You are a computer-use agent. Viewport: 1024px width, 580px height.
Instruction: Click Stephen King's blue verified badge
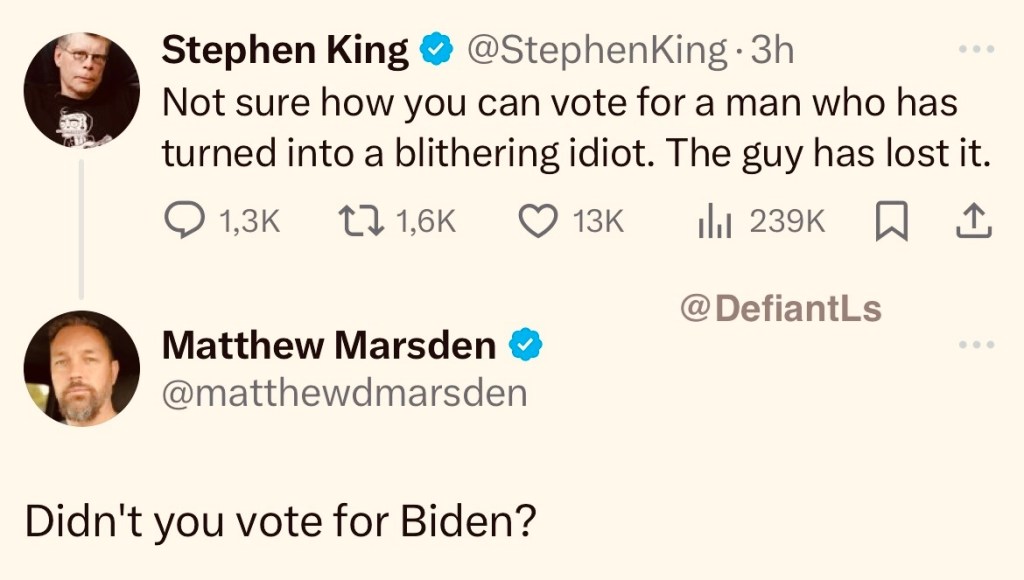click(436, 49)
